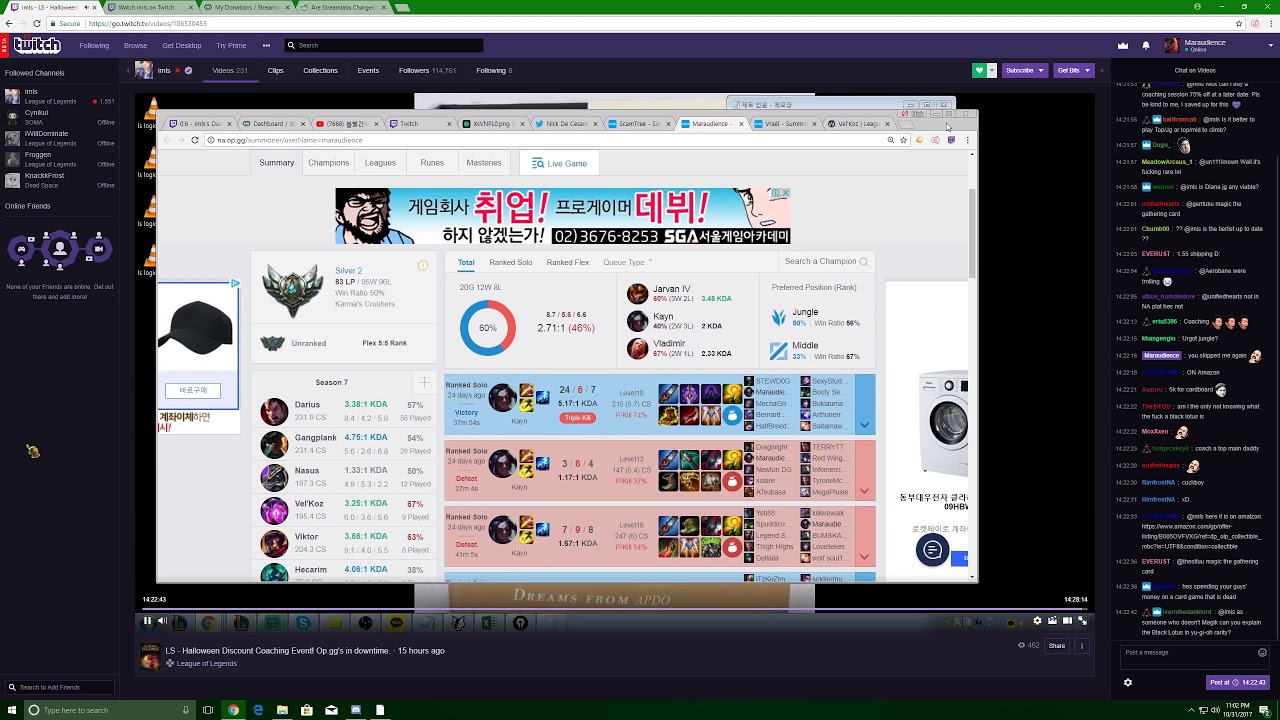
Task: Open the Cortana microphone in taskbar
Action: tap(186, 710)
